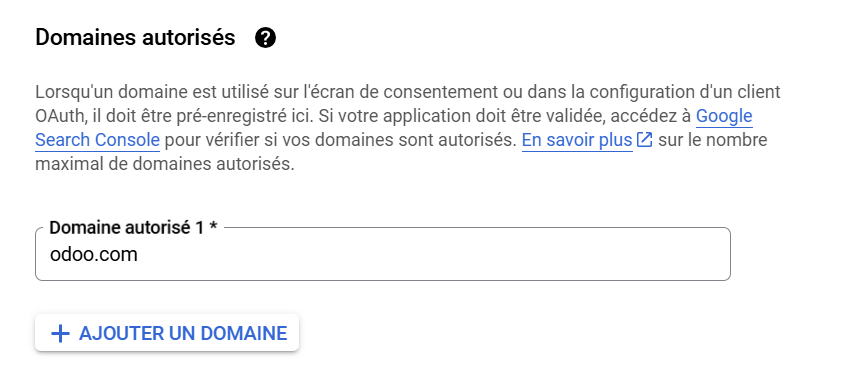852x374 pixels.
Task: Open help tooltip beside Domaines autorisés heading
Action: pyautogui.click(x=265, y=38)
